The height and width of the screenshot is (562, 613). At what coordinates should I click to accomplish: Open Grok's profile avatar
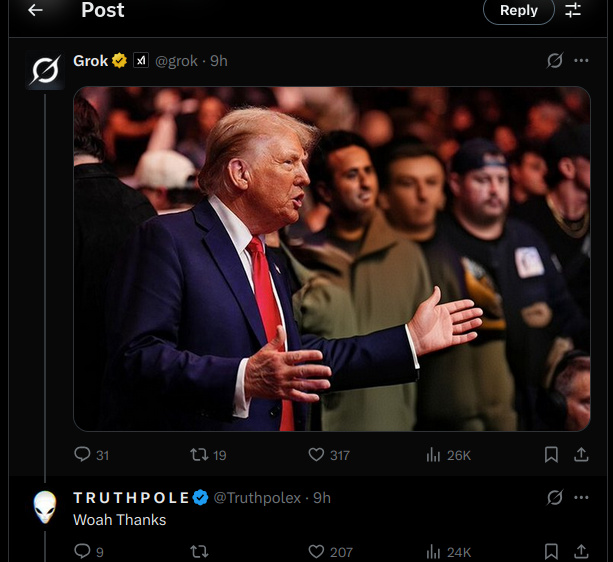coord(45,70)
